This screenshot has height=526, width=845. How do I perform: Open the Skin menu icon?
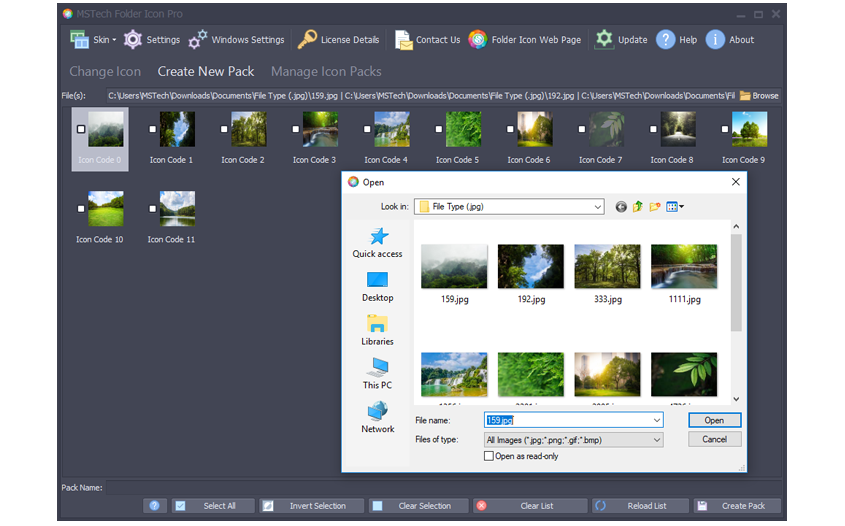[x=79, y=40]
